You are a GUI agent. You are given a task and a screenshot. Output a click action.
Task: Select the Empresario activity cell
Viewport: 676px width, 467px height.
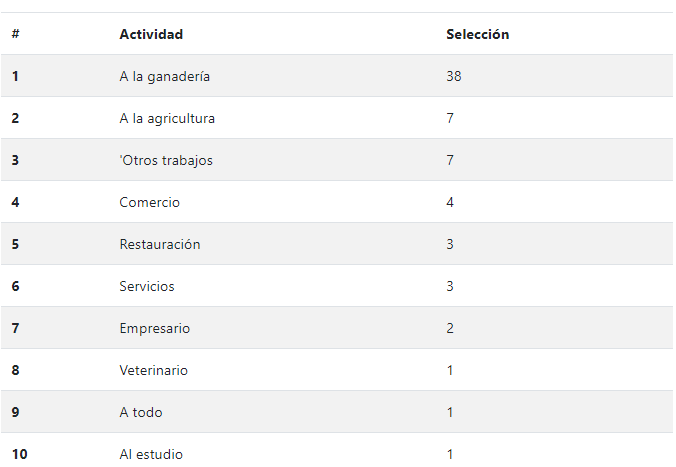click(x=154, y=329)
